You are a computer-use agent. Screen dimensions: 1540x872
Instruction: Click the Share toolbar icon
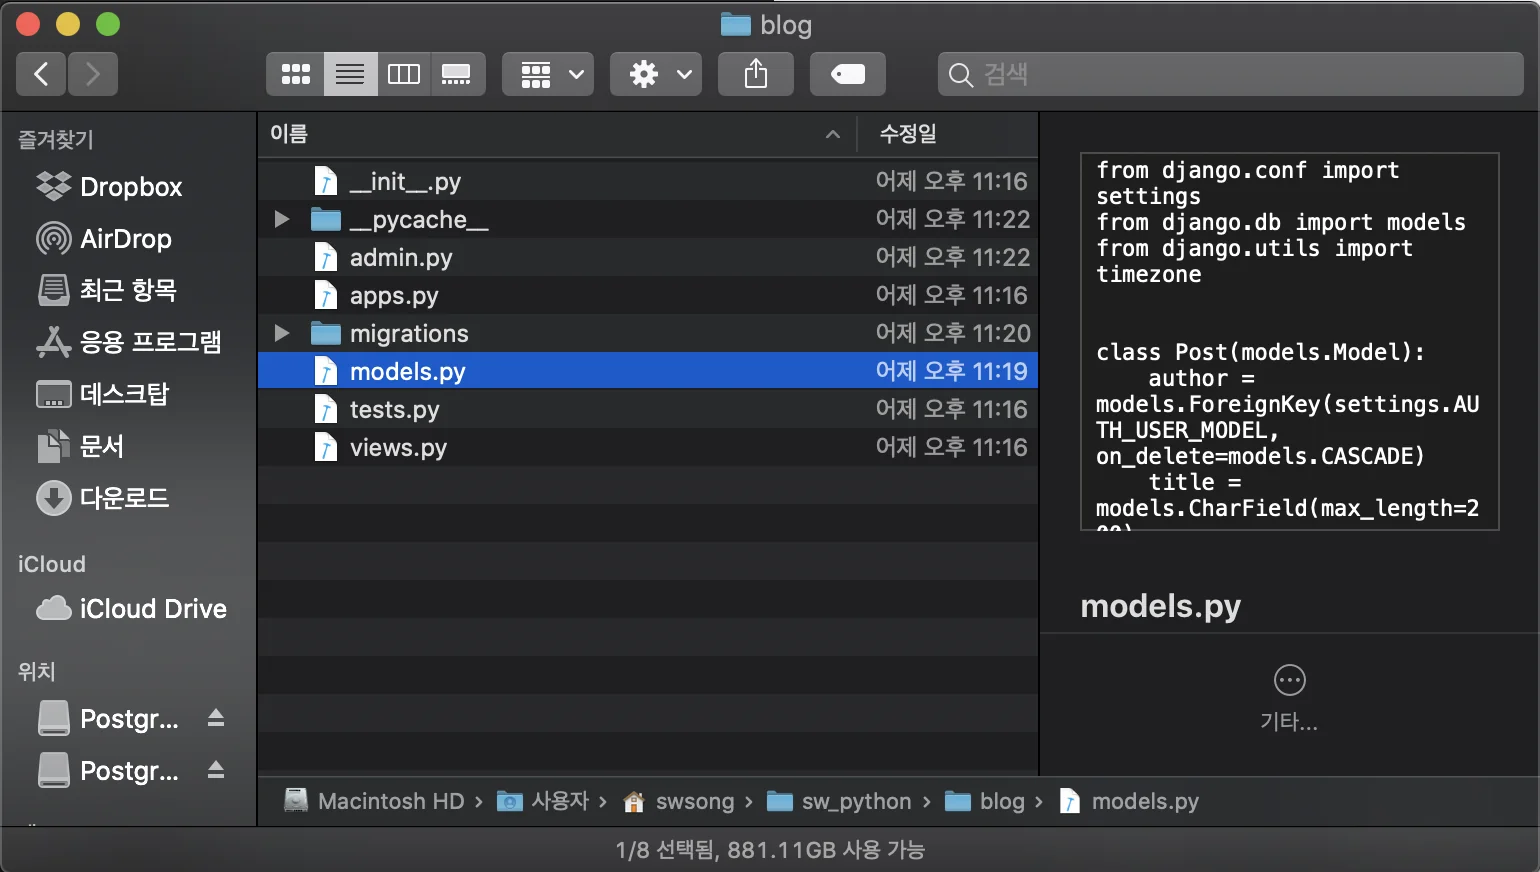[x=756, y=74]
